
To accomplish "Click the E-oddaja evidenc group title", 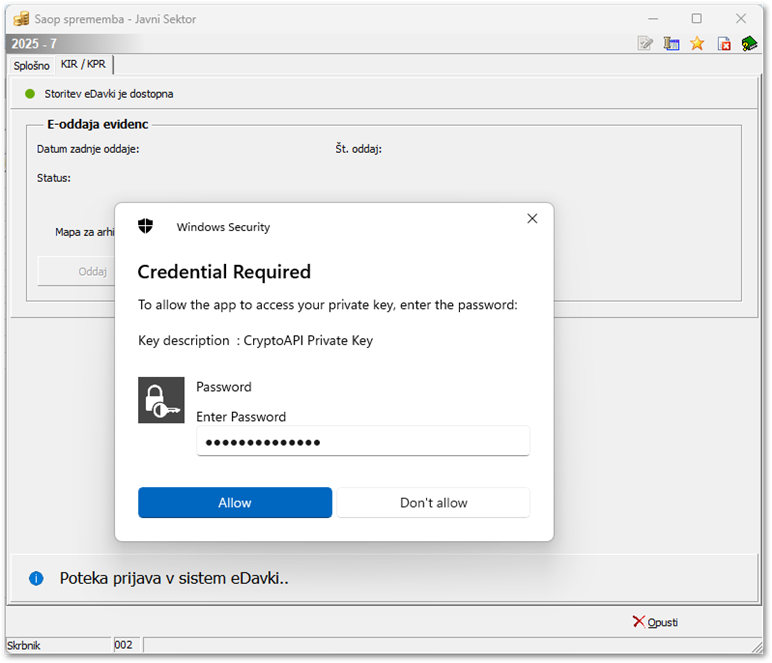I will click(x=97, y=124).
